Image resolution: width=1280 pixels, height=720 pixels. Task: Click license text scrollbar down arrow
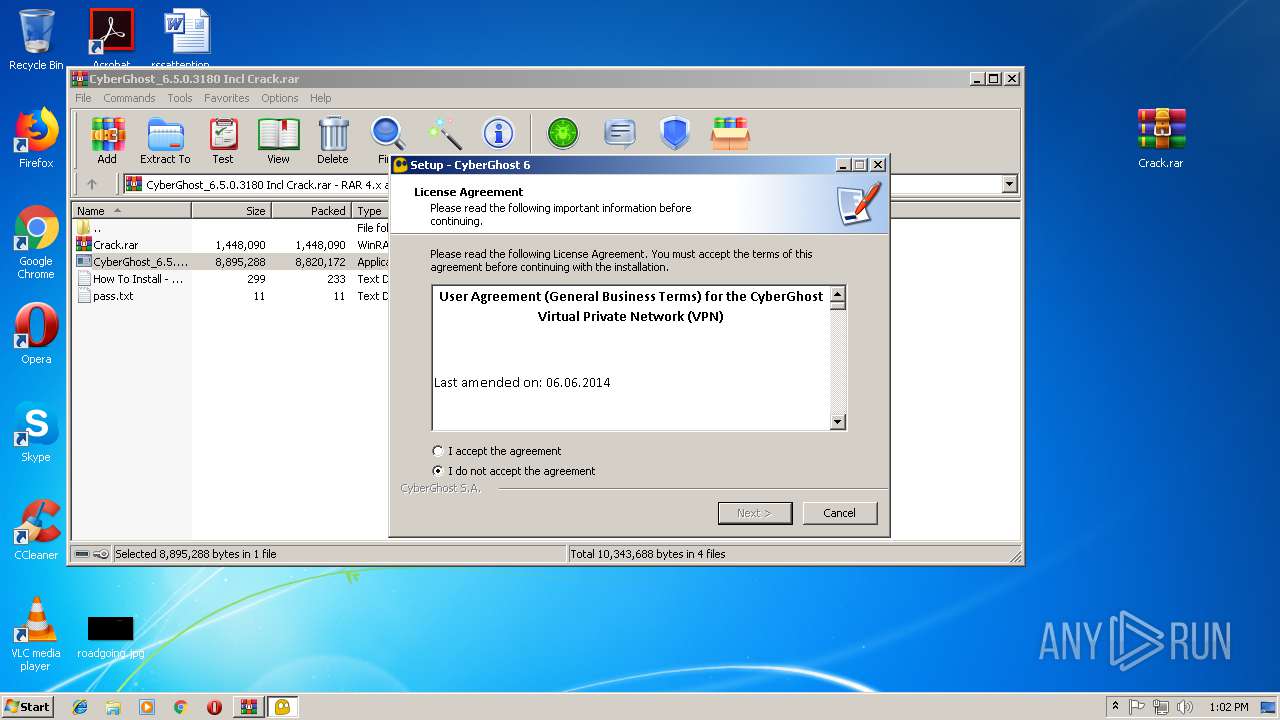click(x=838, y=422)
